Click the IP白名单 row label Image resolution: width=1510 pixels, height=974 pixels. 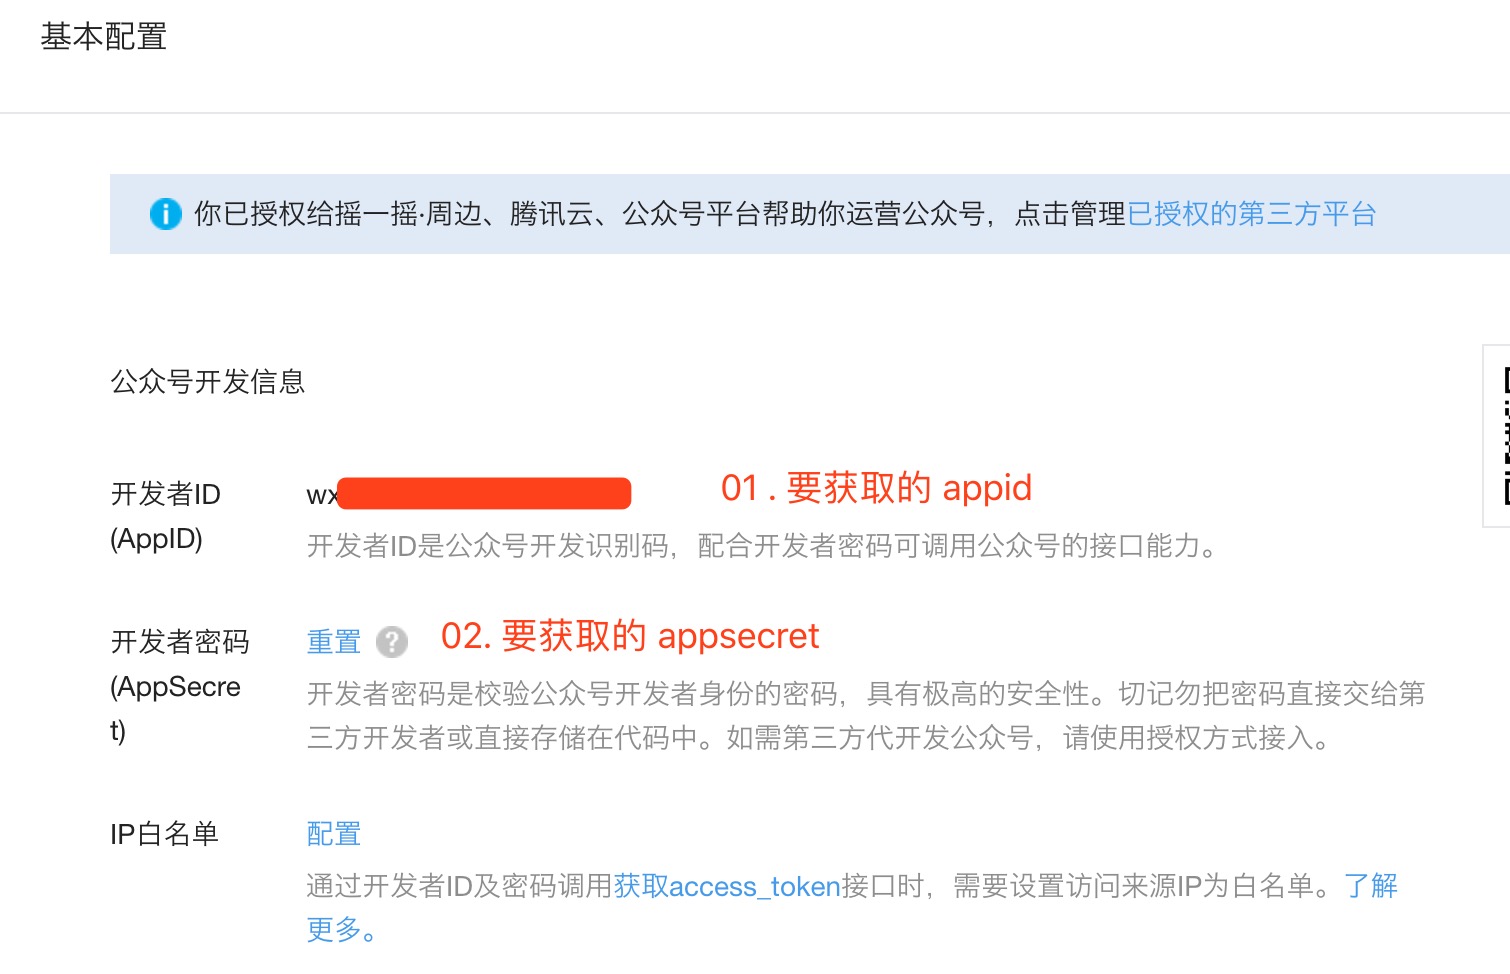(x=164, y=832)
